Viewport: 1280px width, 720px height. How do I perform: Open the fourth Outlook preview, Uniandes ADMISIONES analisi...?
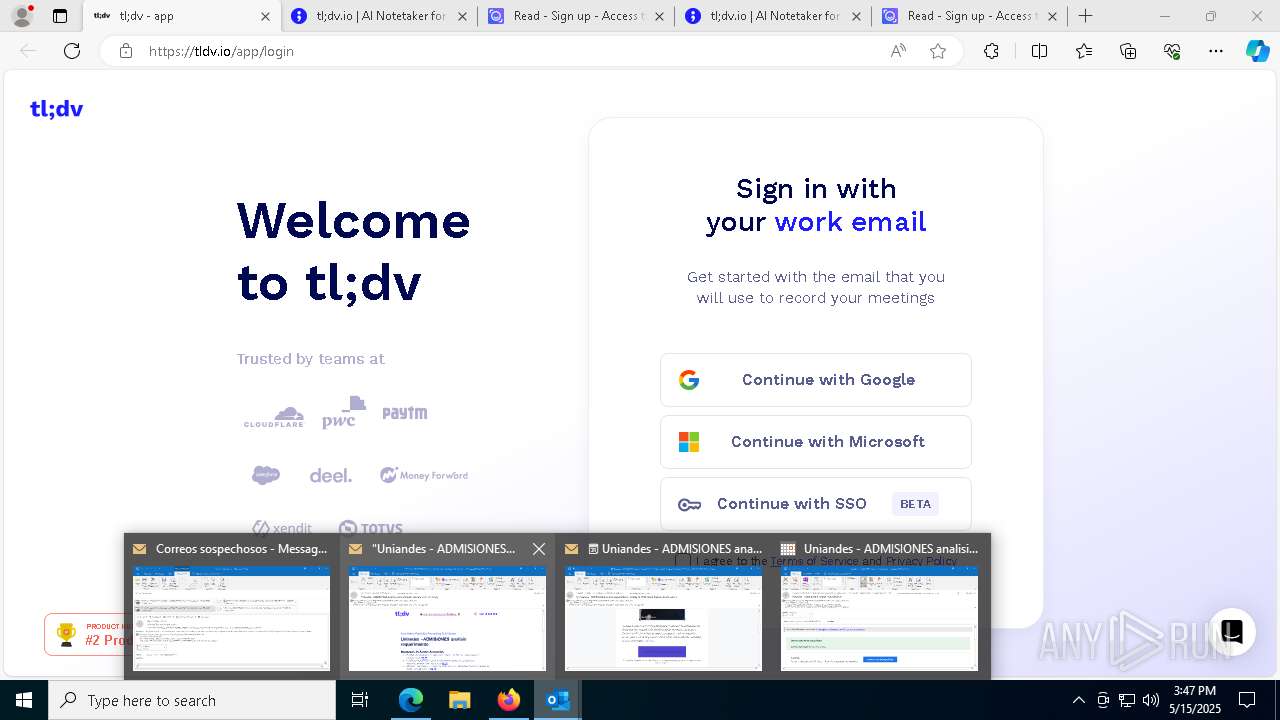(879, 606)
